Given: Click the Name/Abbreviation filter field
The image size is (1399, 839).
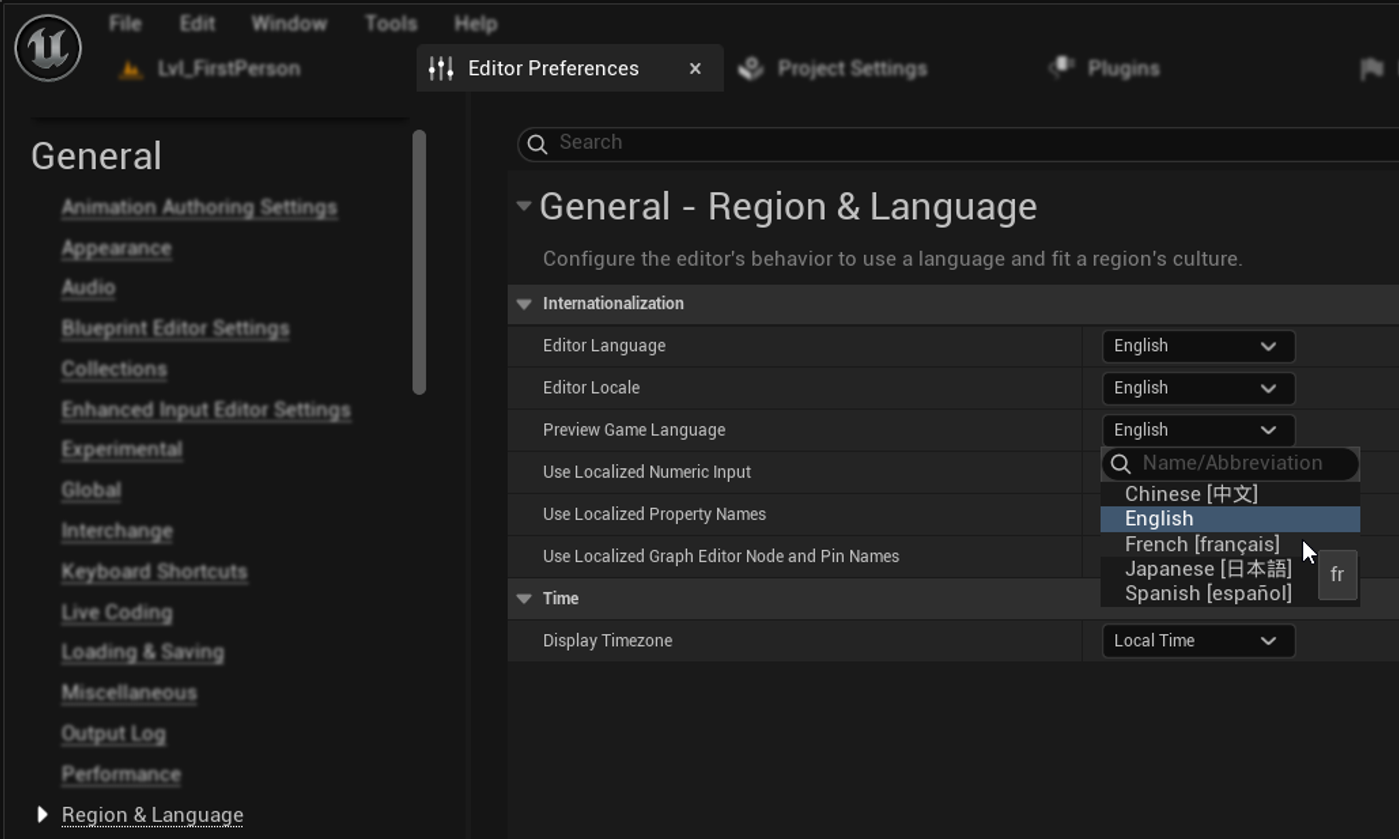Looking at the screenshot, I should (x=1240, y=463).
